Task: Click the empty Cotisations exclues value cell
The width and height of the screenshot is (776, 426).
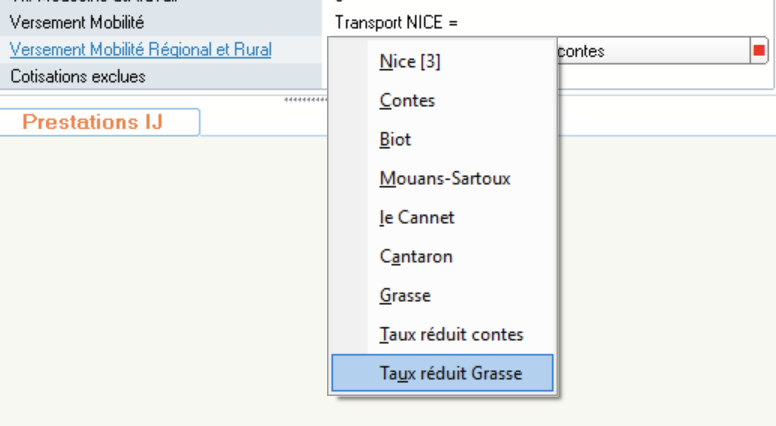Action: pos(660,76)
